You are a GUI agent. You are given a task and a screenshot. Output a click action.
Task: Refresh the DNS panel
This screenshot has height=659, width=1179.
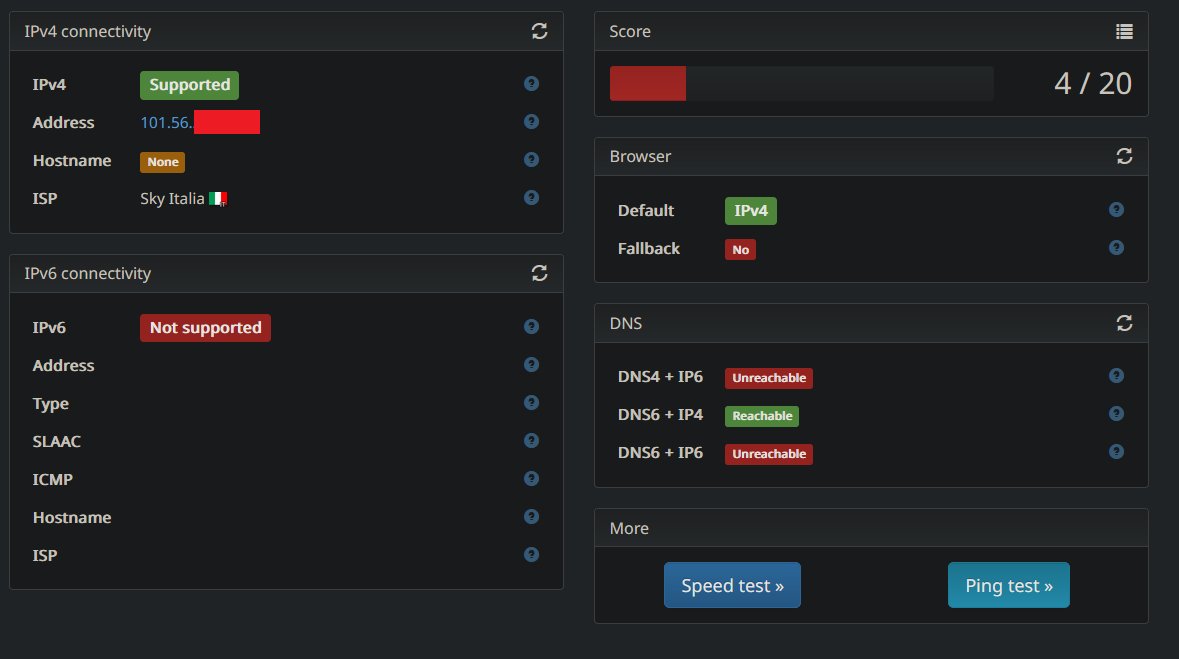click(x=1124, y=323)
